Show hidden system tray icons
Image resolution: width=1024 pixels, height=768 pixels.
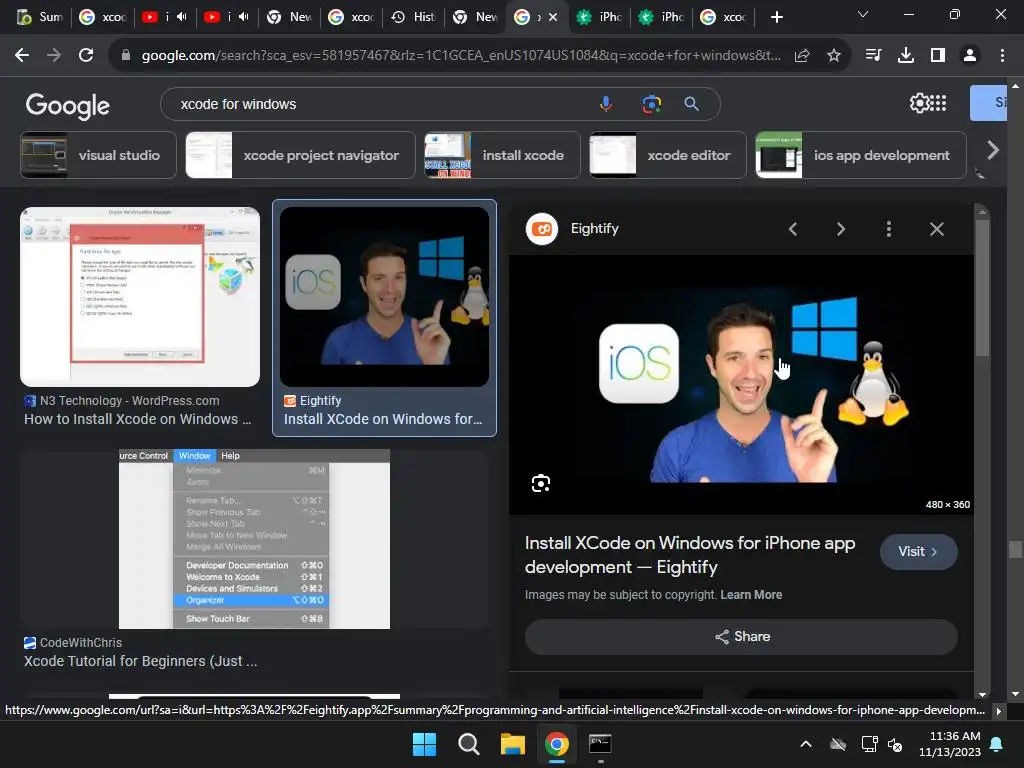point(806,744)
